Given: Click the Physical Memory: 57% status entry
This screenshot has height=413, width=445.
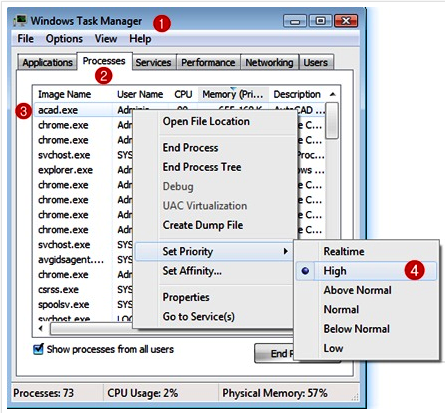Looking at the screenshot, I should (275, 393).
